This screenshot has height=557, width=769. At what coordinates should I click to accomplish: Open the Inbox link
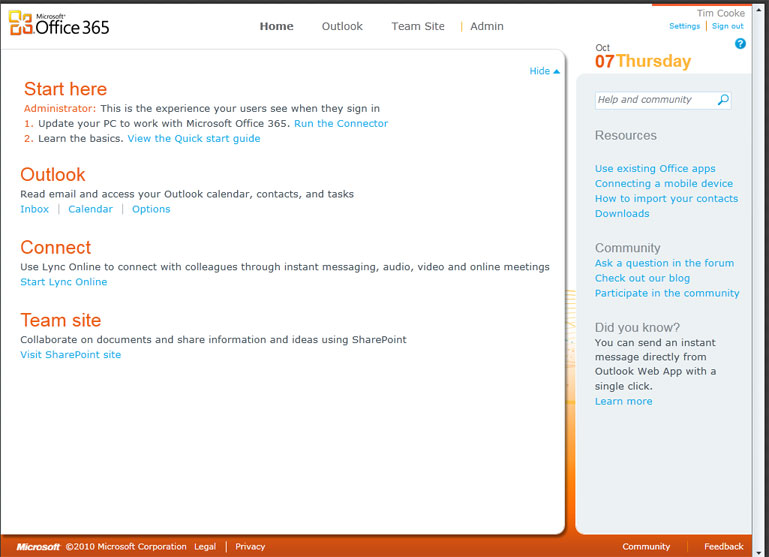[x=34, y=209]
